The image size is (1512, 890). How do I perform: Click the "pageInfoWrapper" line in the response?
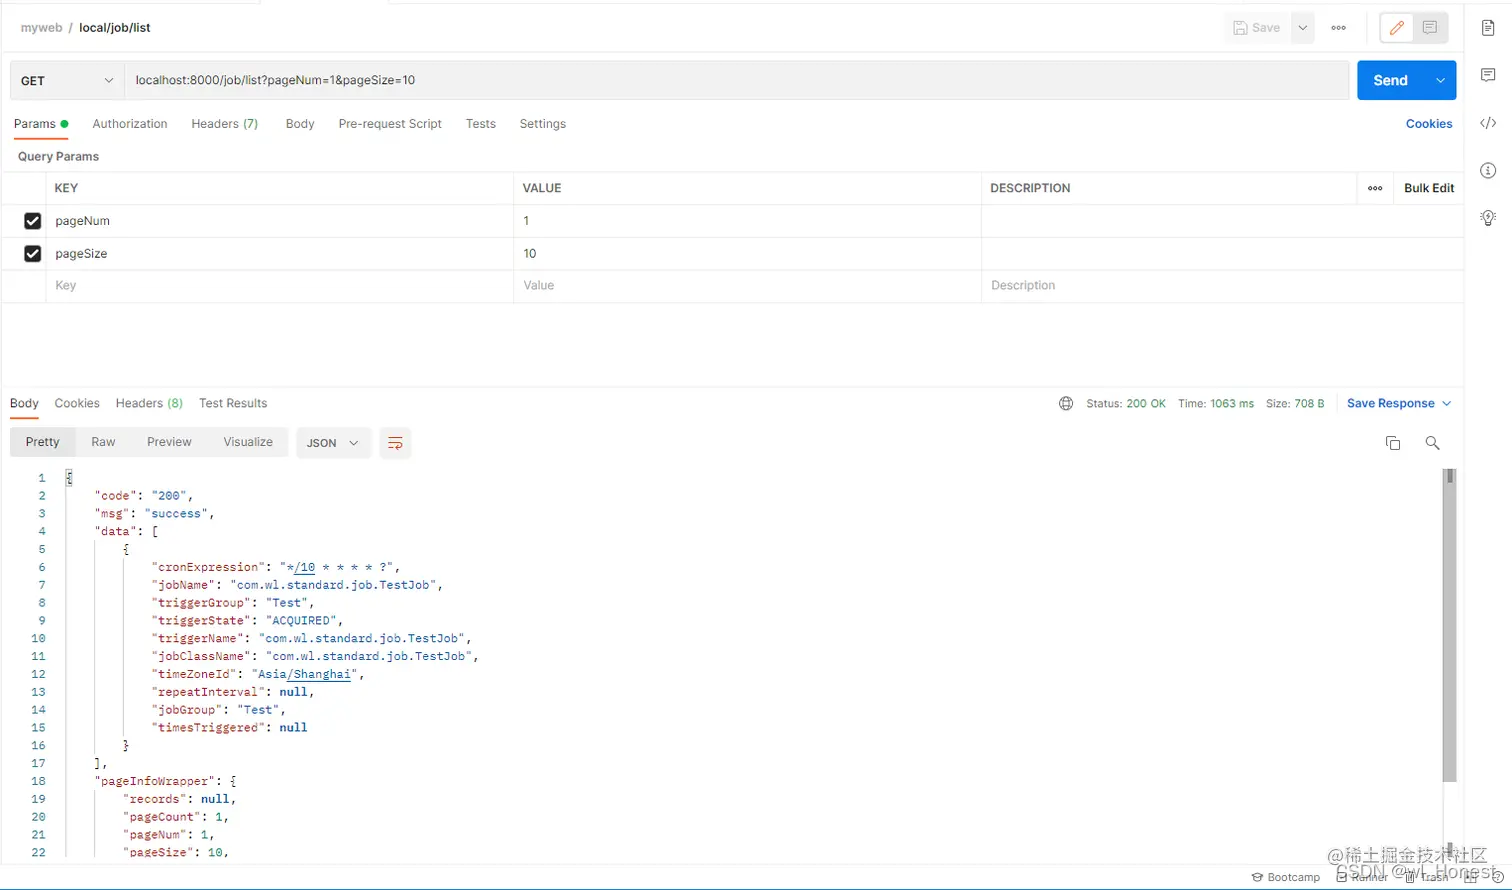pos(165,782)
